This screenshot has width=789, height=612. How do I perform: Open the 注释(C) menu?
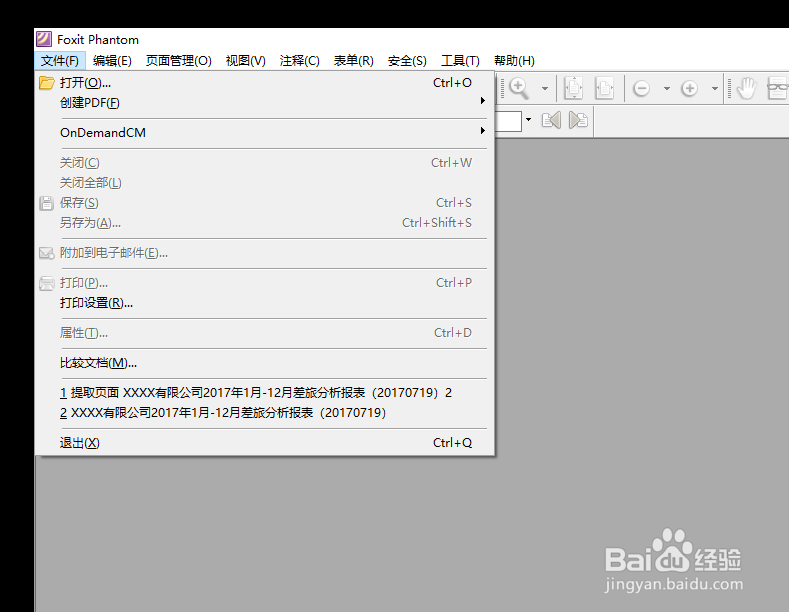click(x=299, y=61)
